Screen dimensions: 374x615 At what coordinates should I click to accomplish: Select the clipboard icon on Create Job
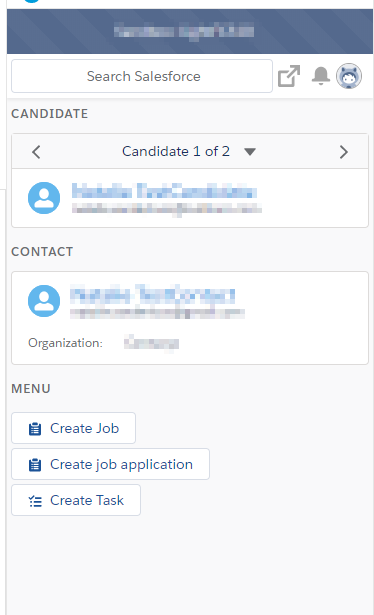click(35, 429)
